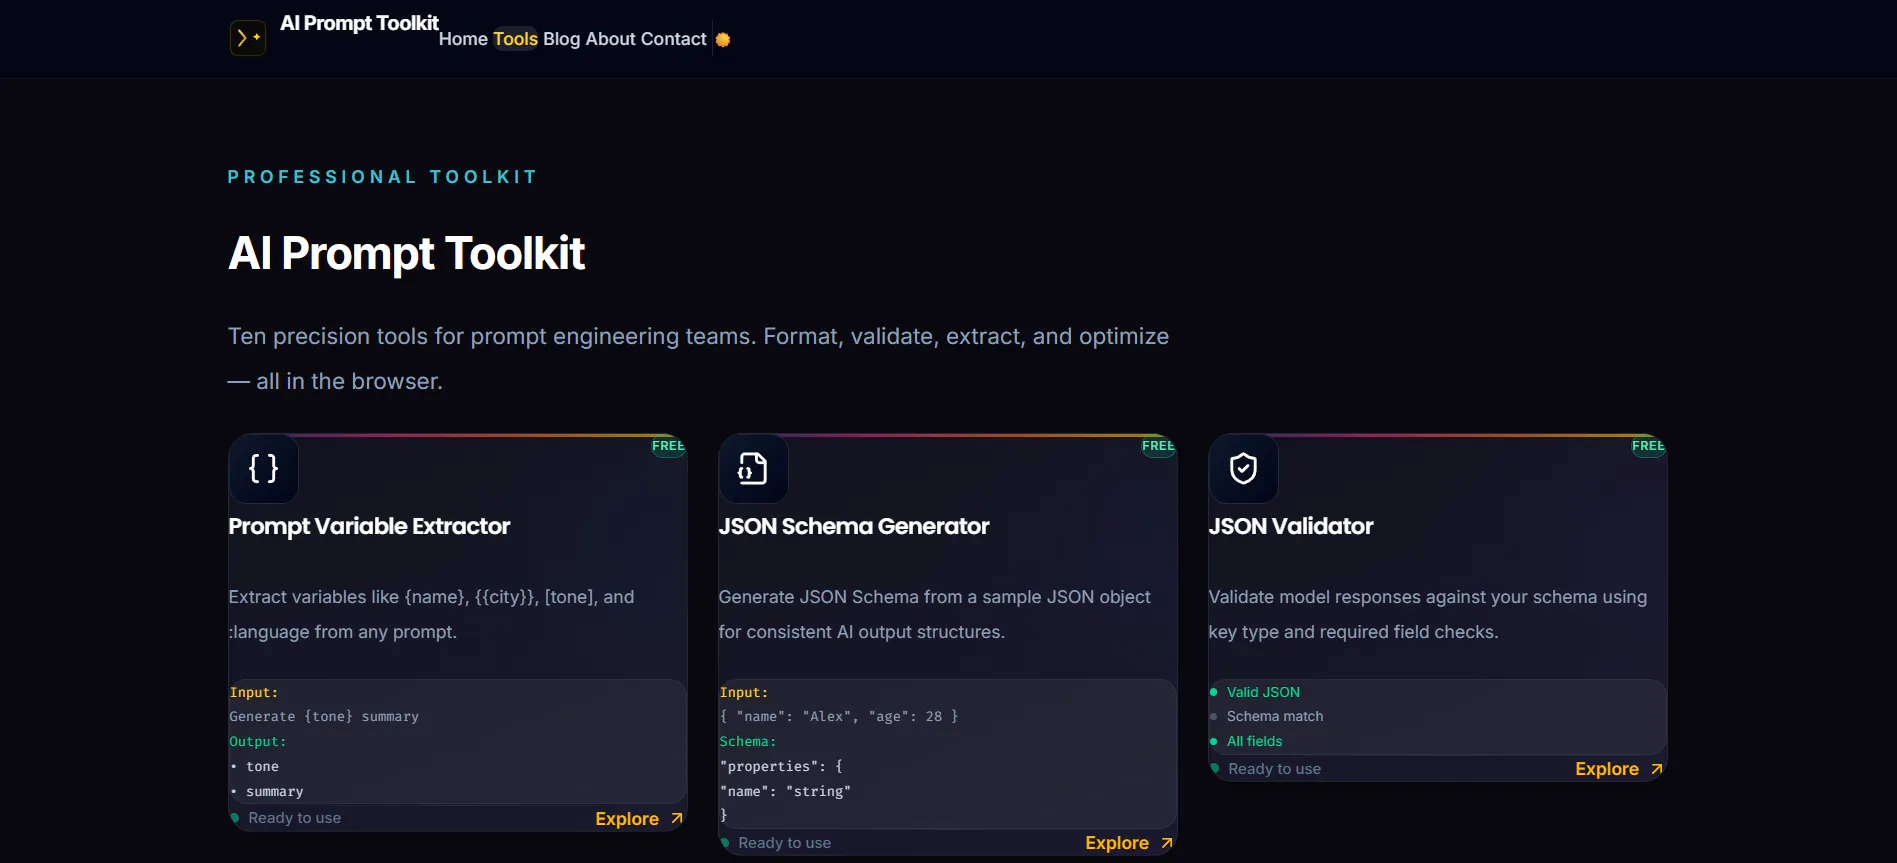The width and height of the screenshot is (1897, 863).
Task: Open the curly braces icon of Prompt Variable Extractor
Action: coord(263,468)
